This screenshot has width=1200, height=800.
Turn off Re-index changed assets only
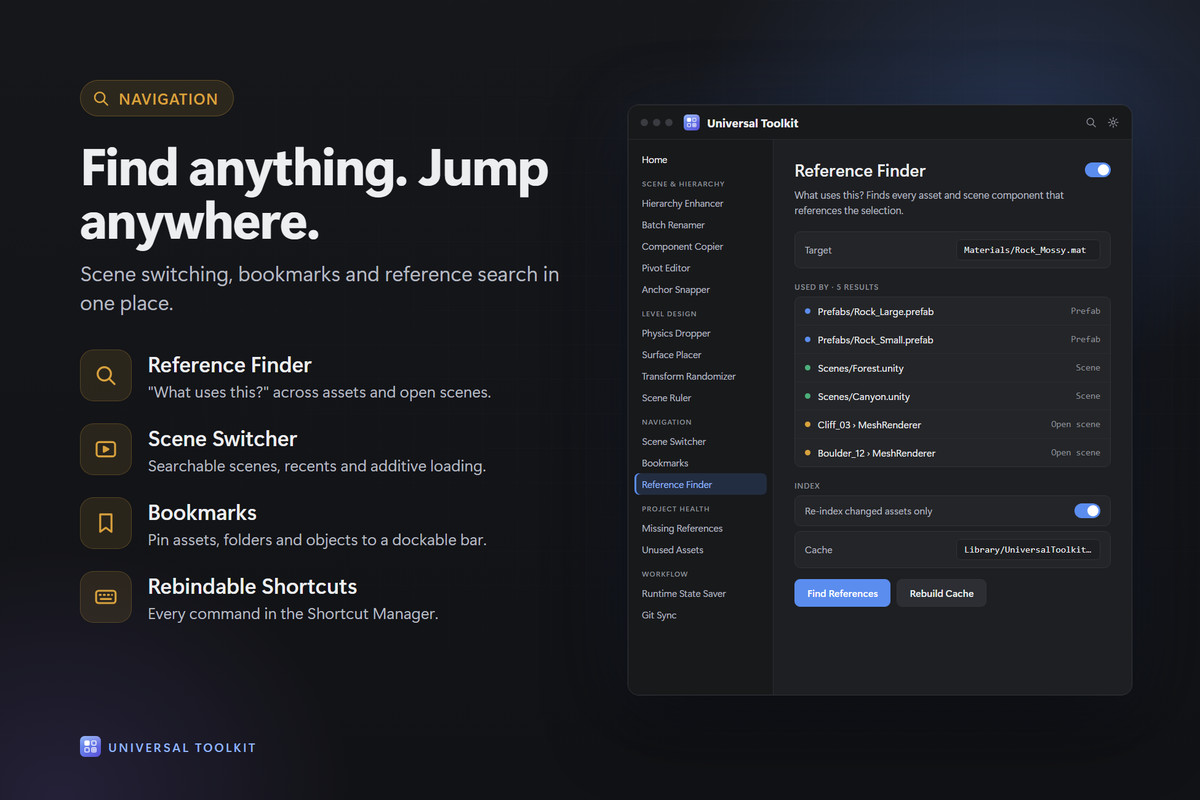(1087, 511)
